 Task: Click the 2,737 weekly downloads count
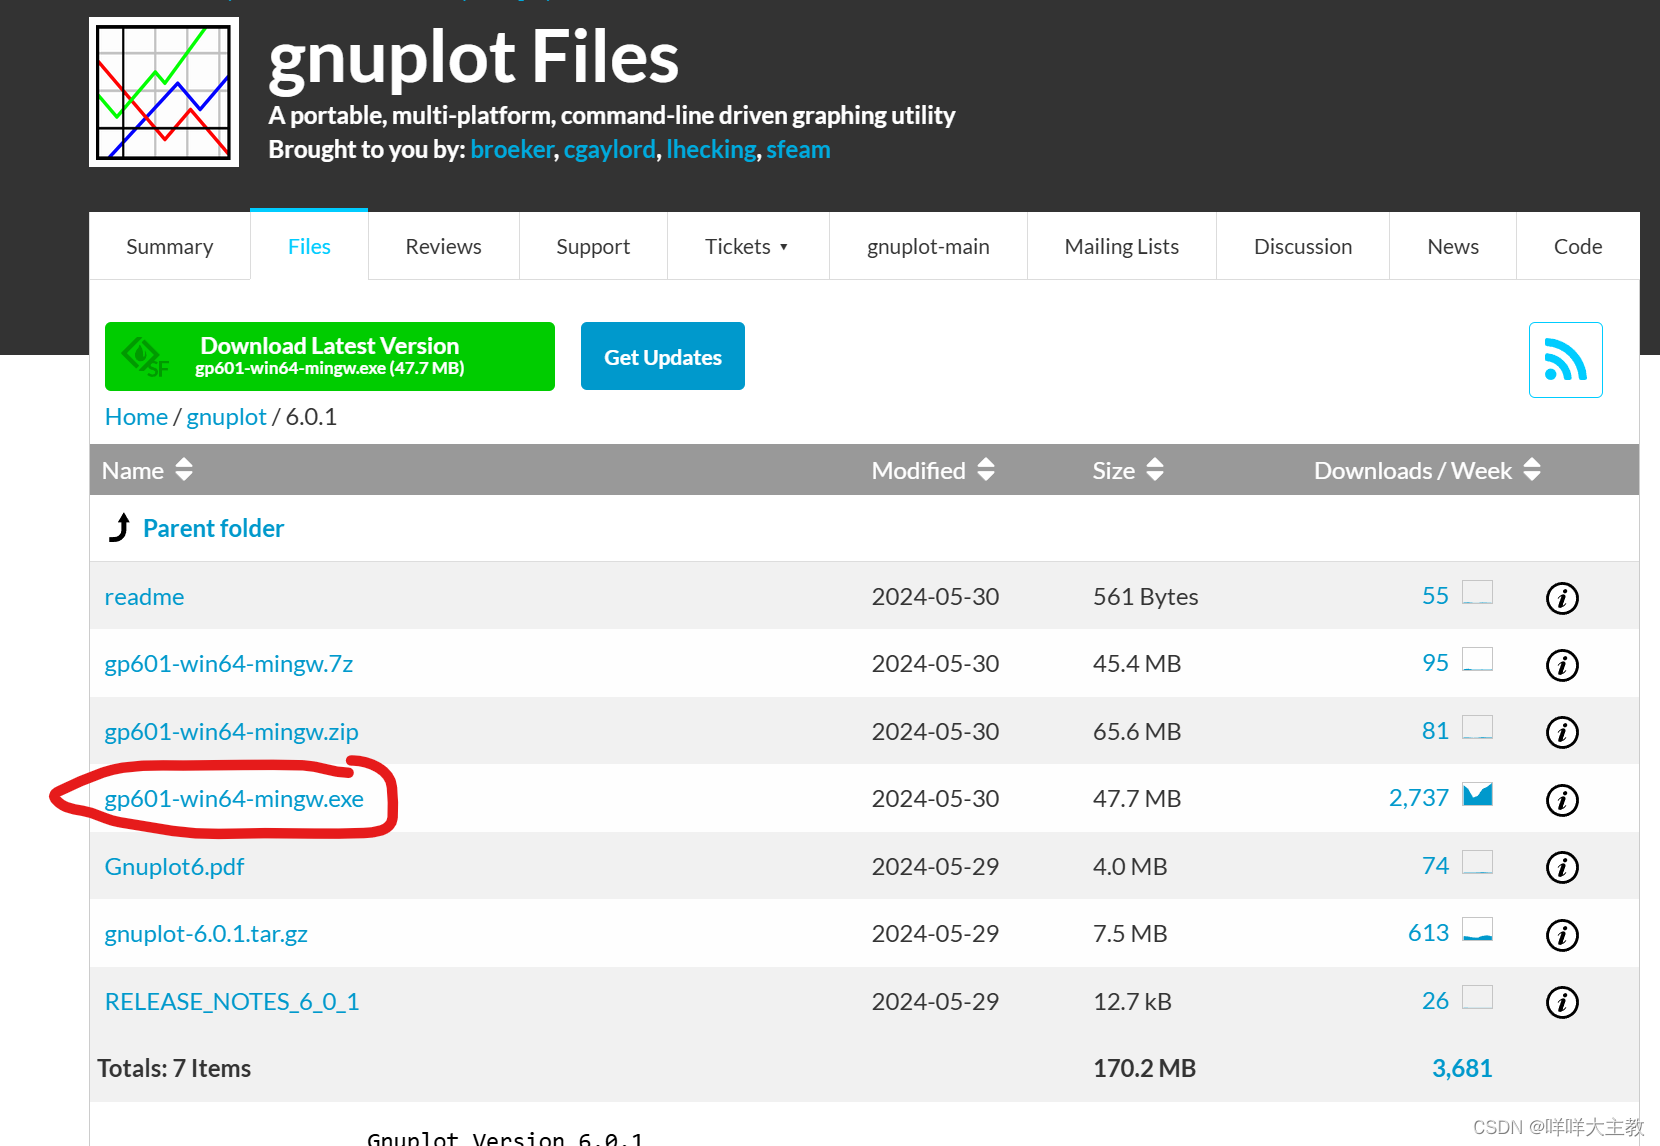click(x=1418, y=797)
